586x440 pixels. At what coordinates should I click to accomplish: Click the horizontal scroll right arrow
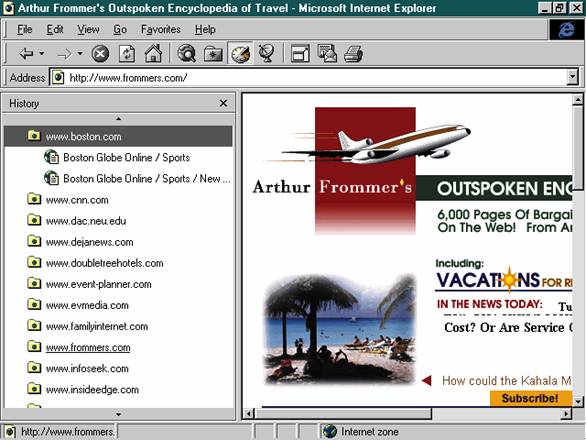coord(567,413)
